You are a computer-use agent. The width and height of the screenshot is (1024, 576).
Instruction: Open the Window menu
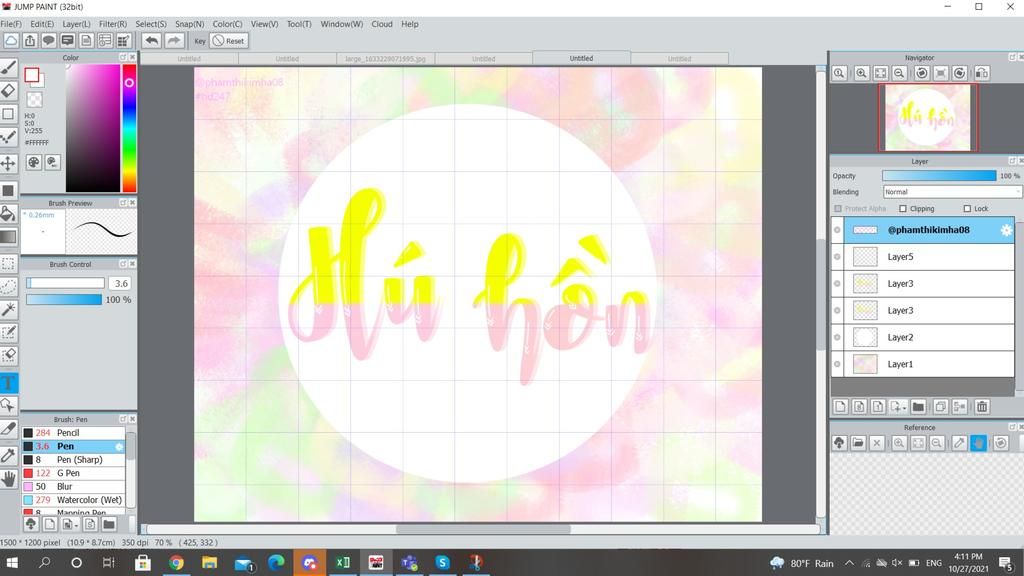(342, 24)
